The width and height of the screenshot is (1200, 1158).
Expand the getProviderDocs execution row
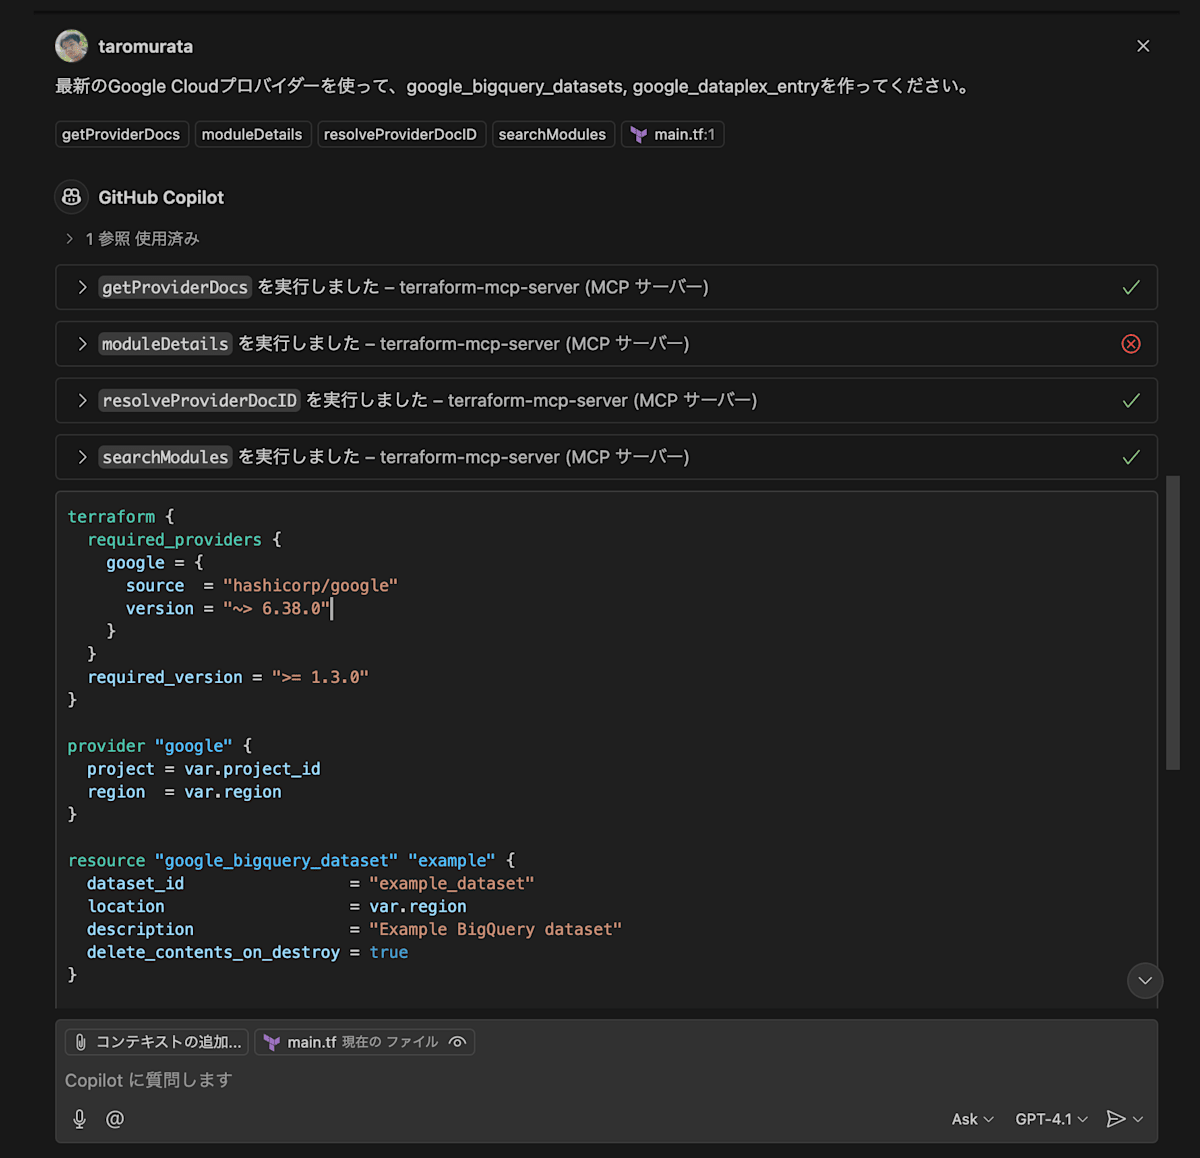(x=606, y=287)
